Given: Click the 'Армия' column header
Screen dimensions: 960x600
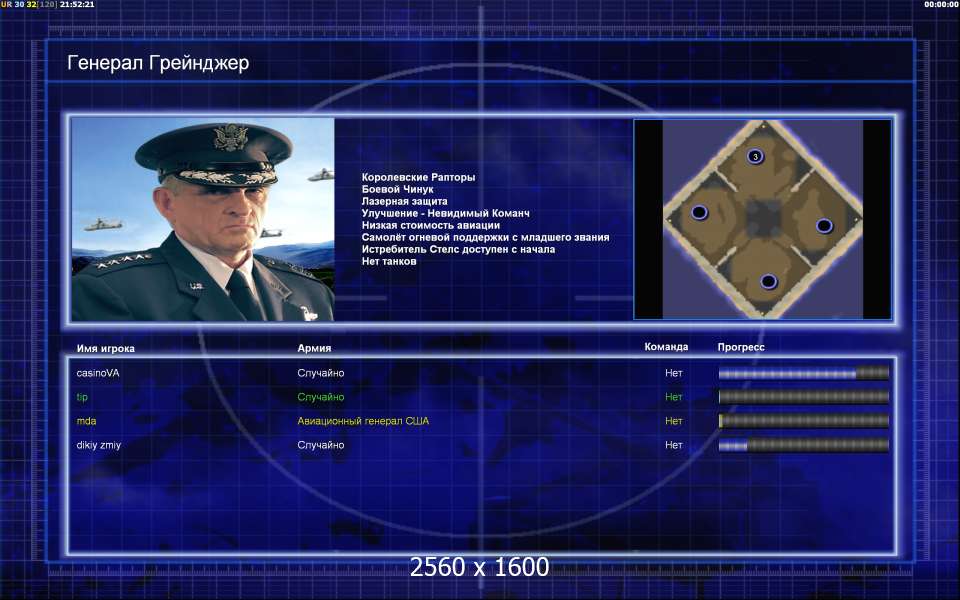Looking at the screenshot, I should tap(314, 348).
